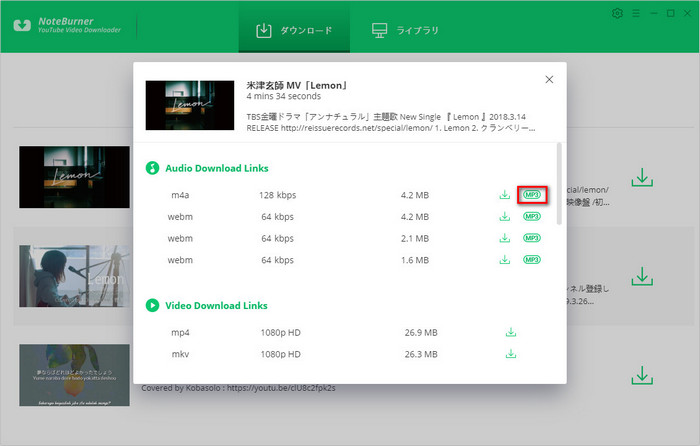The height and width of the screenshot is (446, 700).
Task: Click the reissuerecords.net URL in description
Action: point(357,128)
